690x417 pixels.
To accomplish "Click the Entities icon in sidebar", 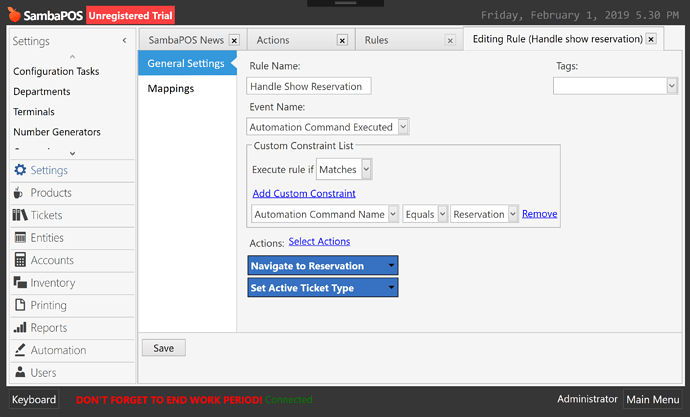I will (x=20, y=238).
